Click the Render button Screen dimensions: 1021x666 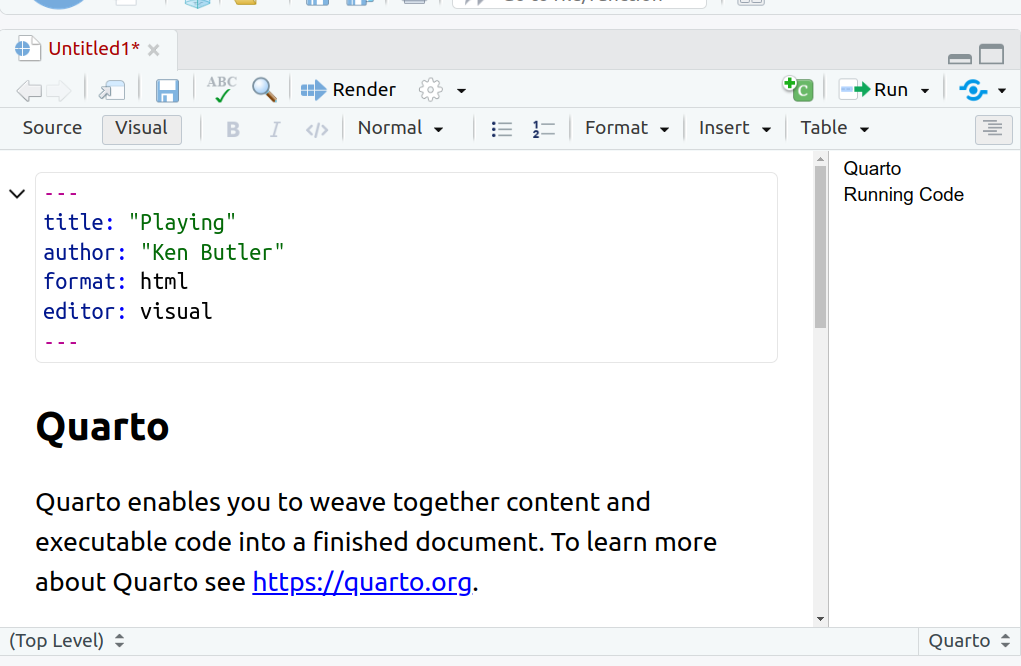[349, 90]
